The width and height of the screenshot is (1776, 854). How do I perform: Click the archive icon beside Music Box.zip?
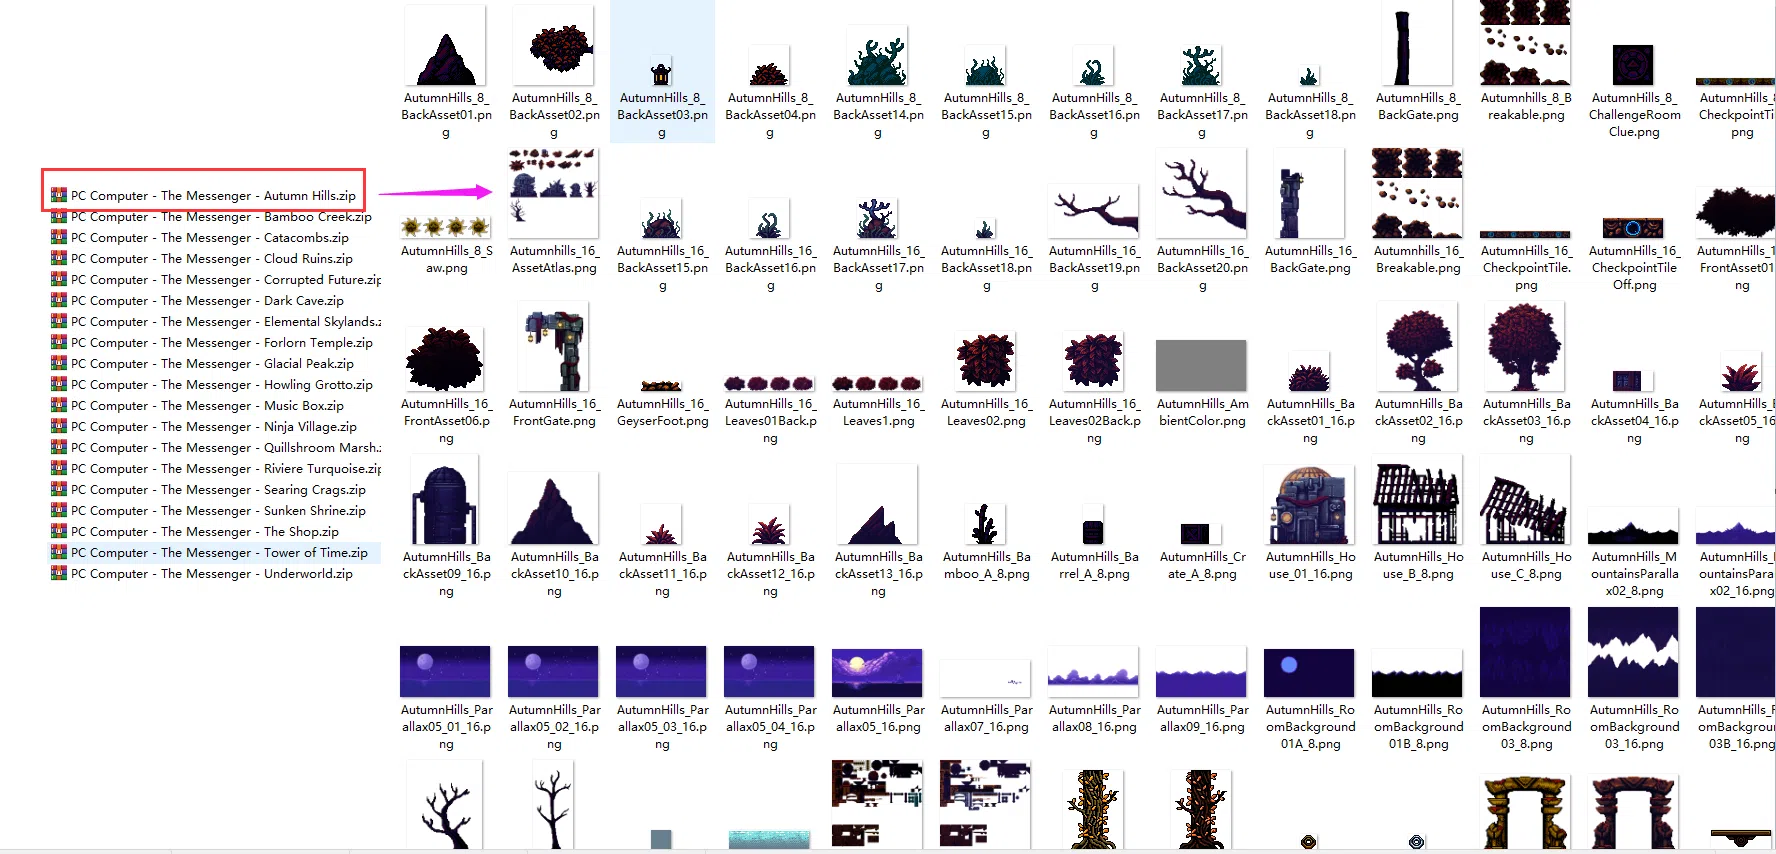click(59, 406)
